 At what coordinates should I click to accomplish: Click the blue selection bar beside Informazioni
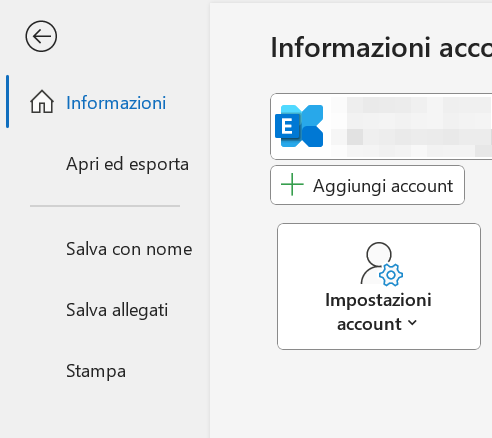click(8, 102)
